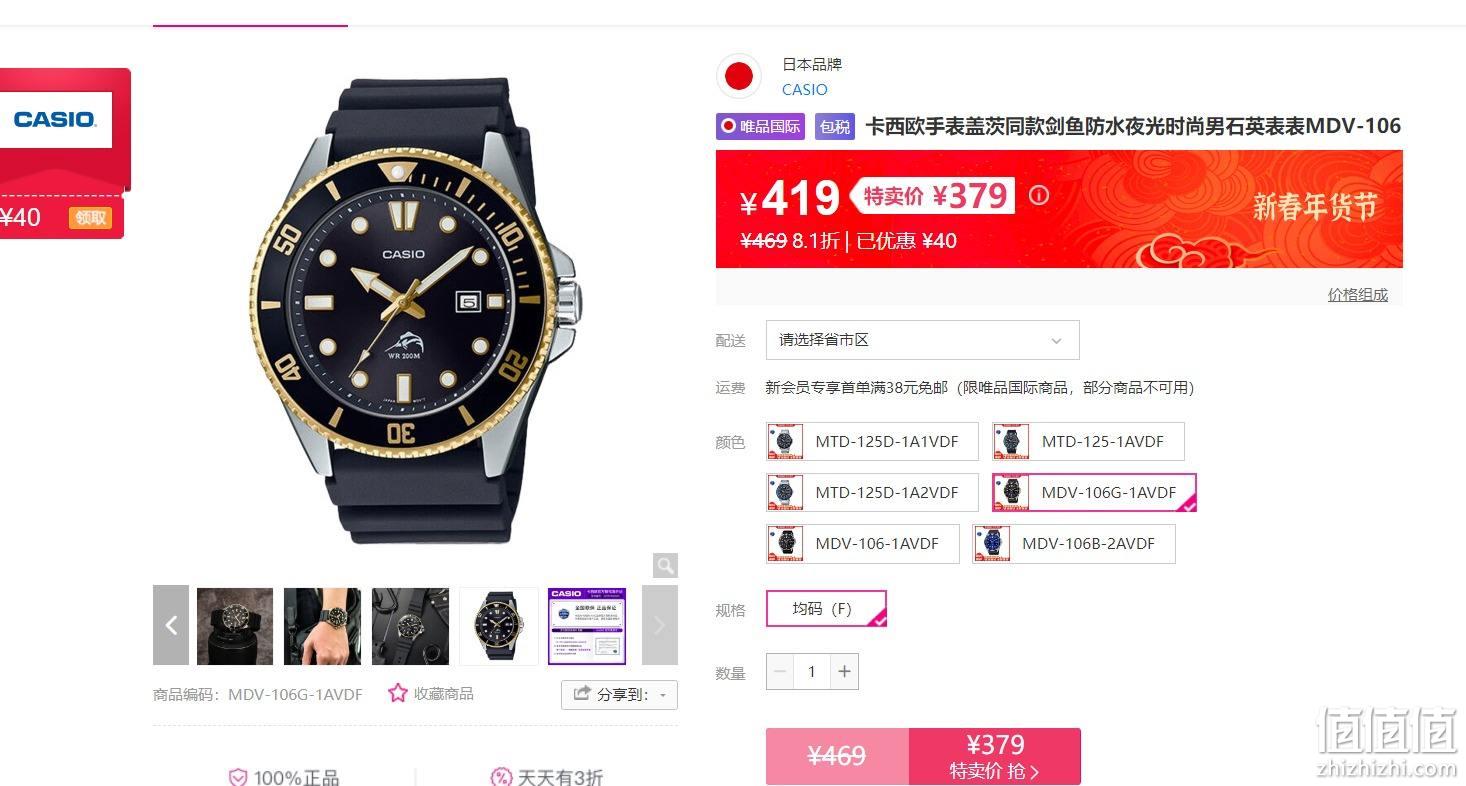This screenshot has height=786, width=1466.
Task: Select color option MDV-106B-2AVDF
Action: tap(1074, 544)
